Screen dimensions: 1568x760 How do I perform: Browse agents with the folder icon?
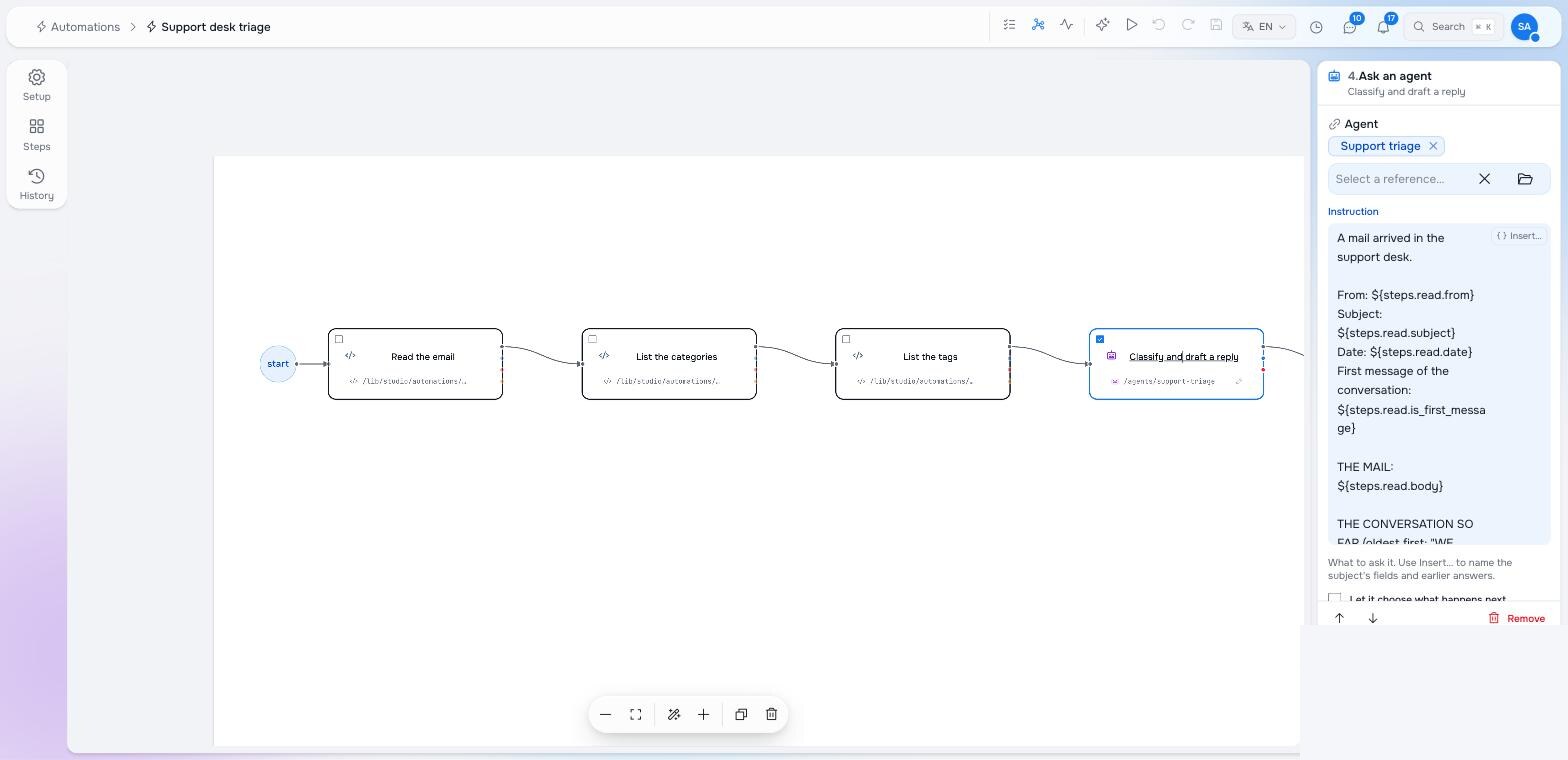1525,179
